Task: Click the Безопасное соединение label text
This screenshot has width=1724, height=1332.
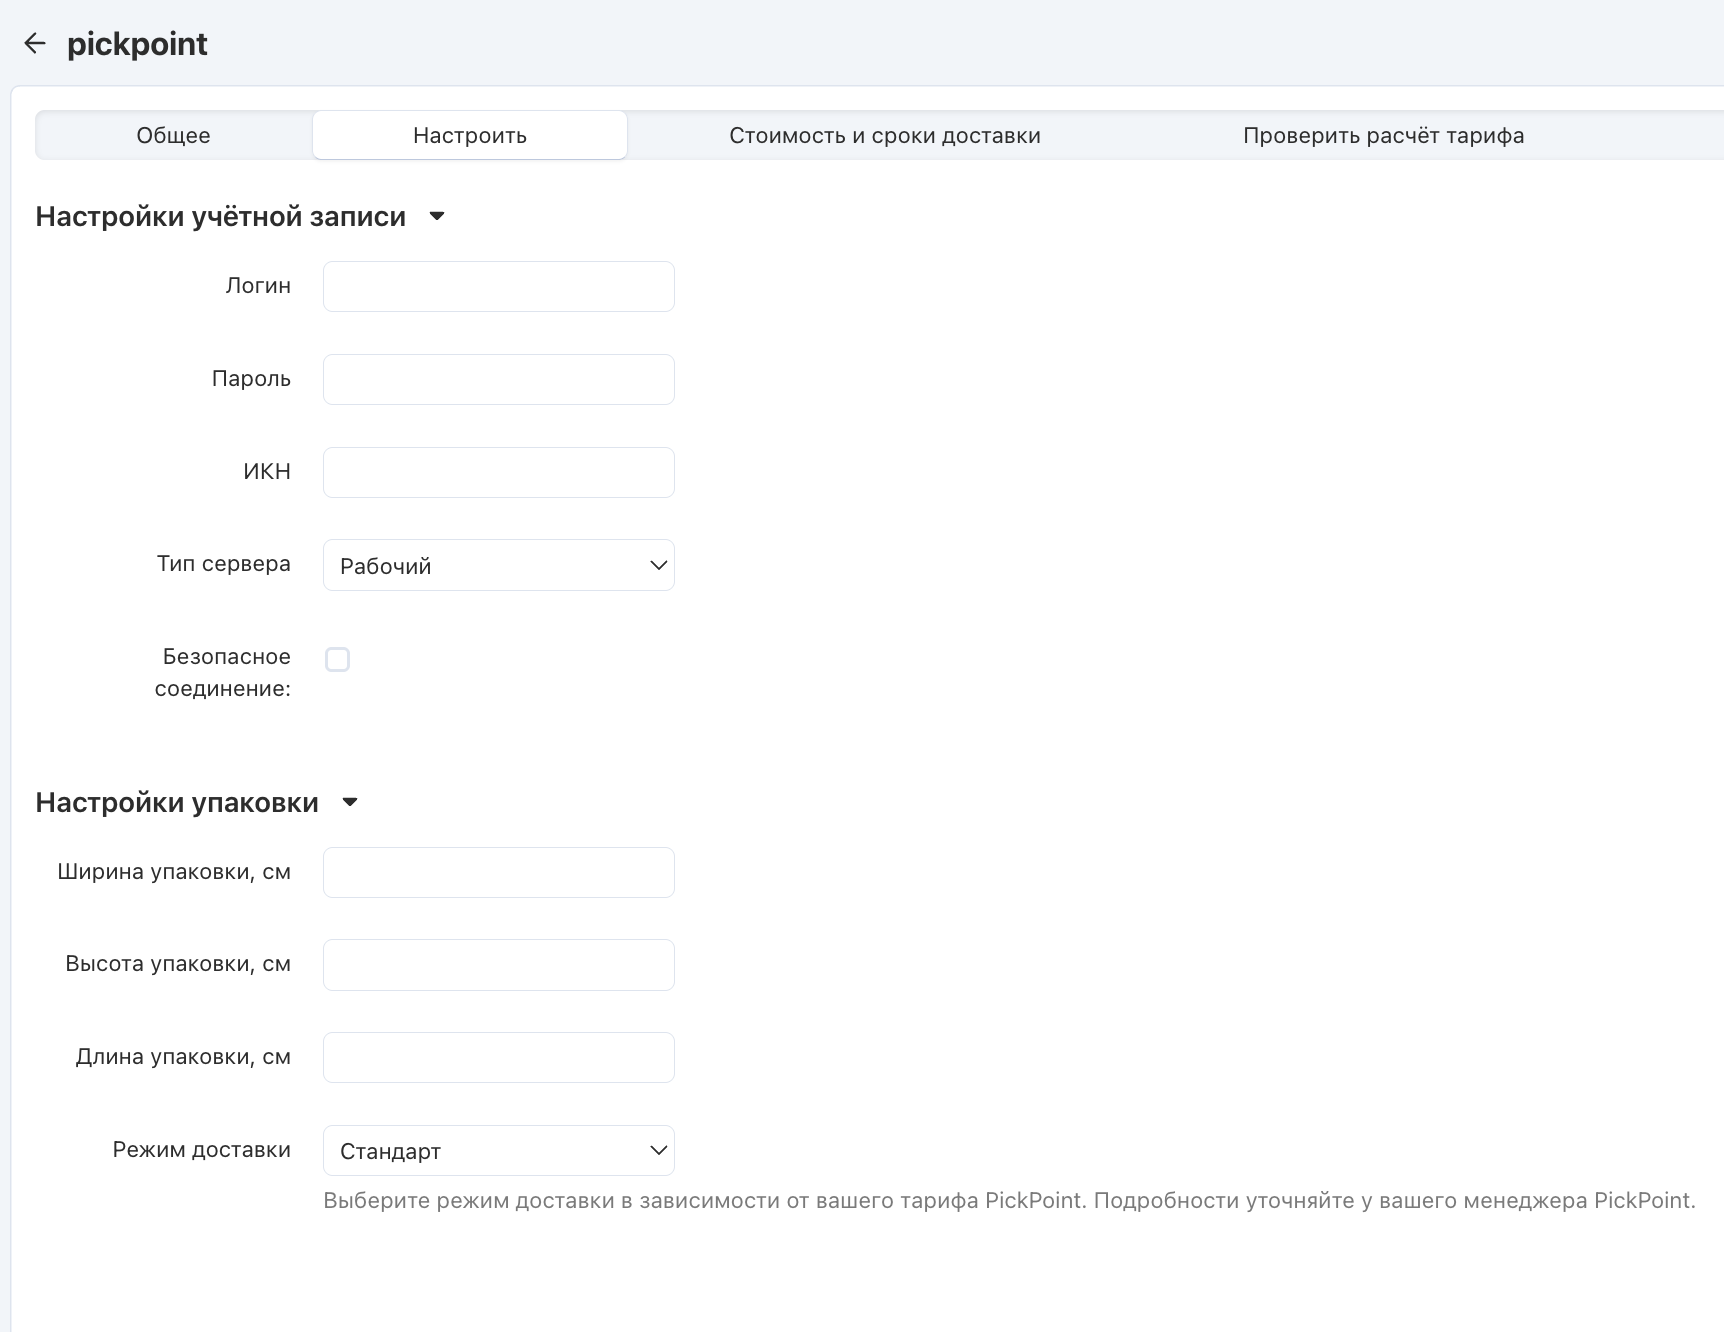Action: coord(224,672)
